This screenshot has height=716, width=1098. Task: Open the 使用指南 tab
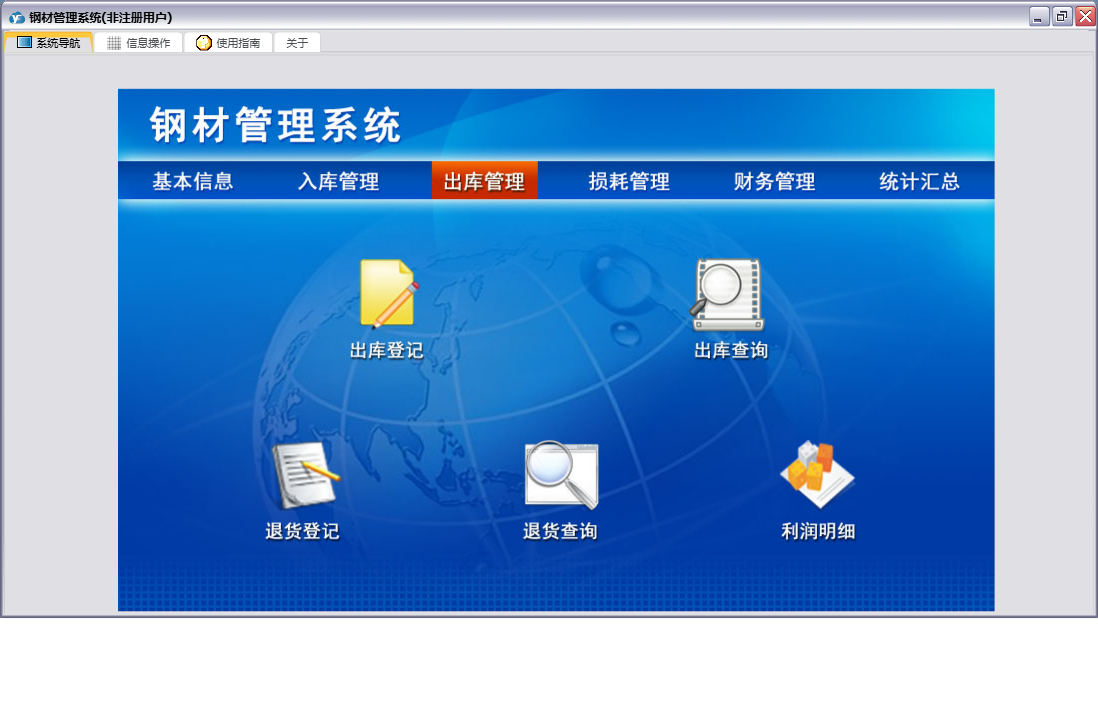coord(228,43)
